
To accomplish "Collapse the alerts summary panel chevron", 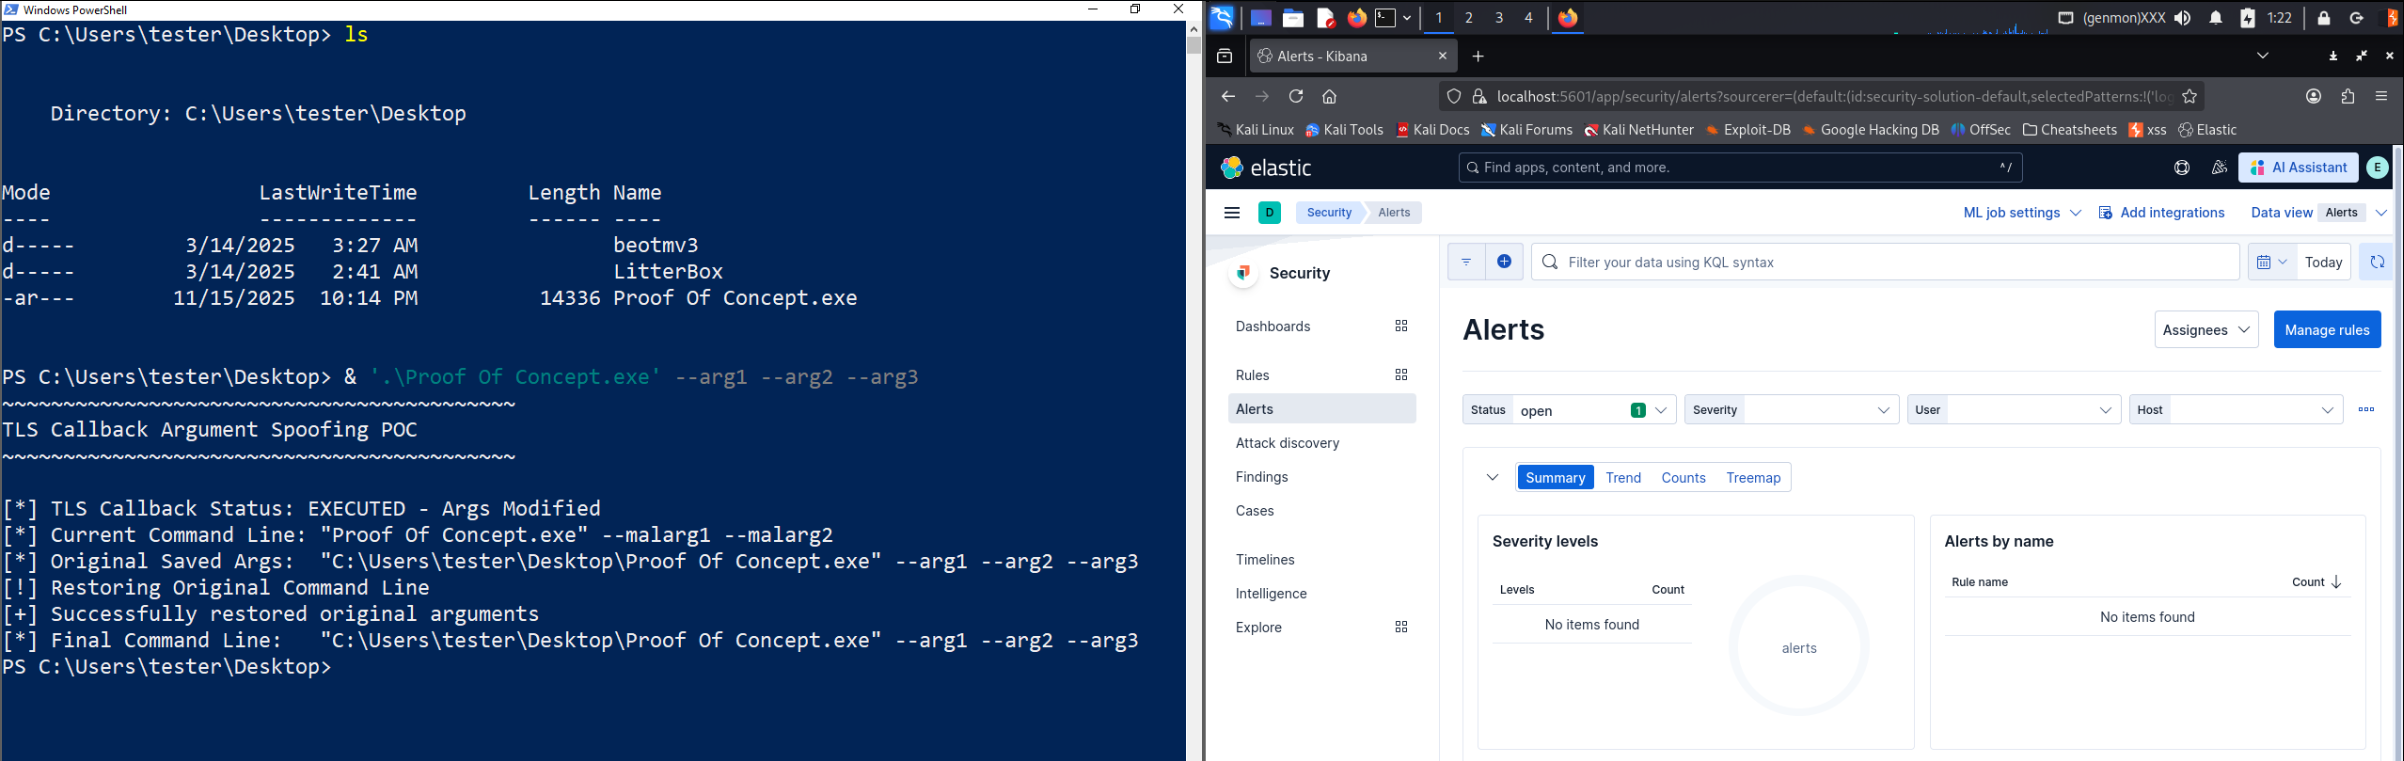I will tap(1492, 478).
